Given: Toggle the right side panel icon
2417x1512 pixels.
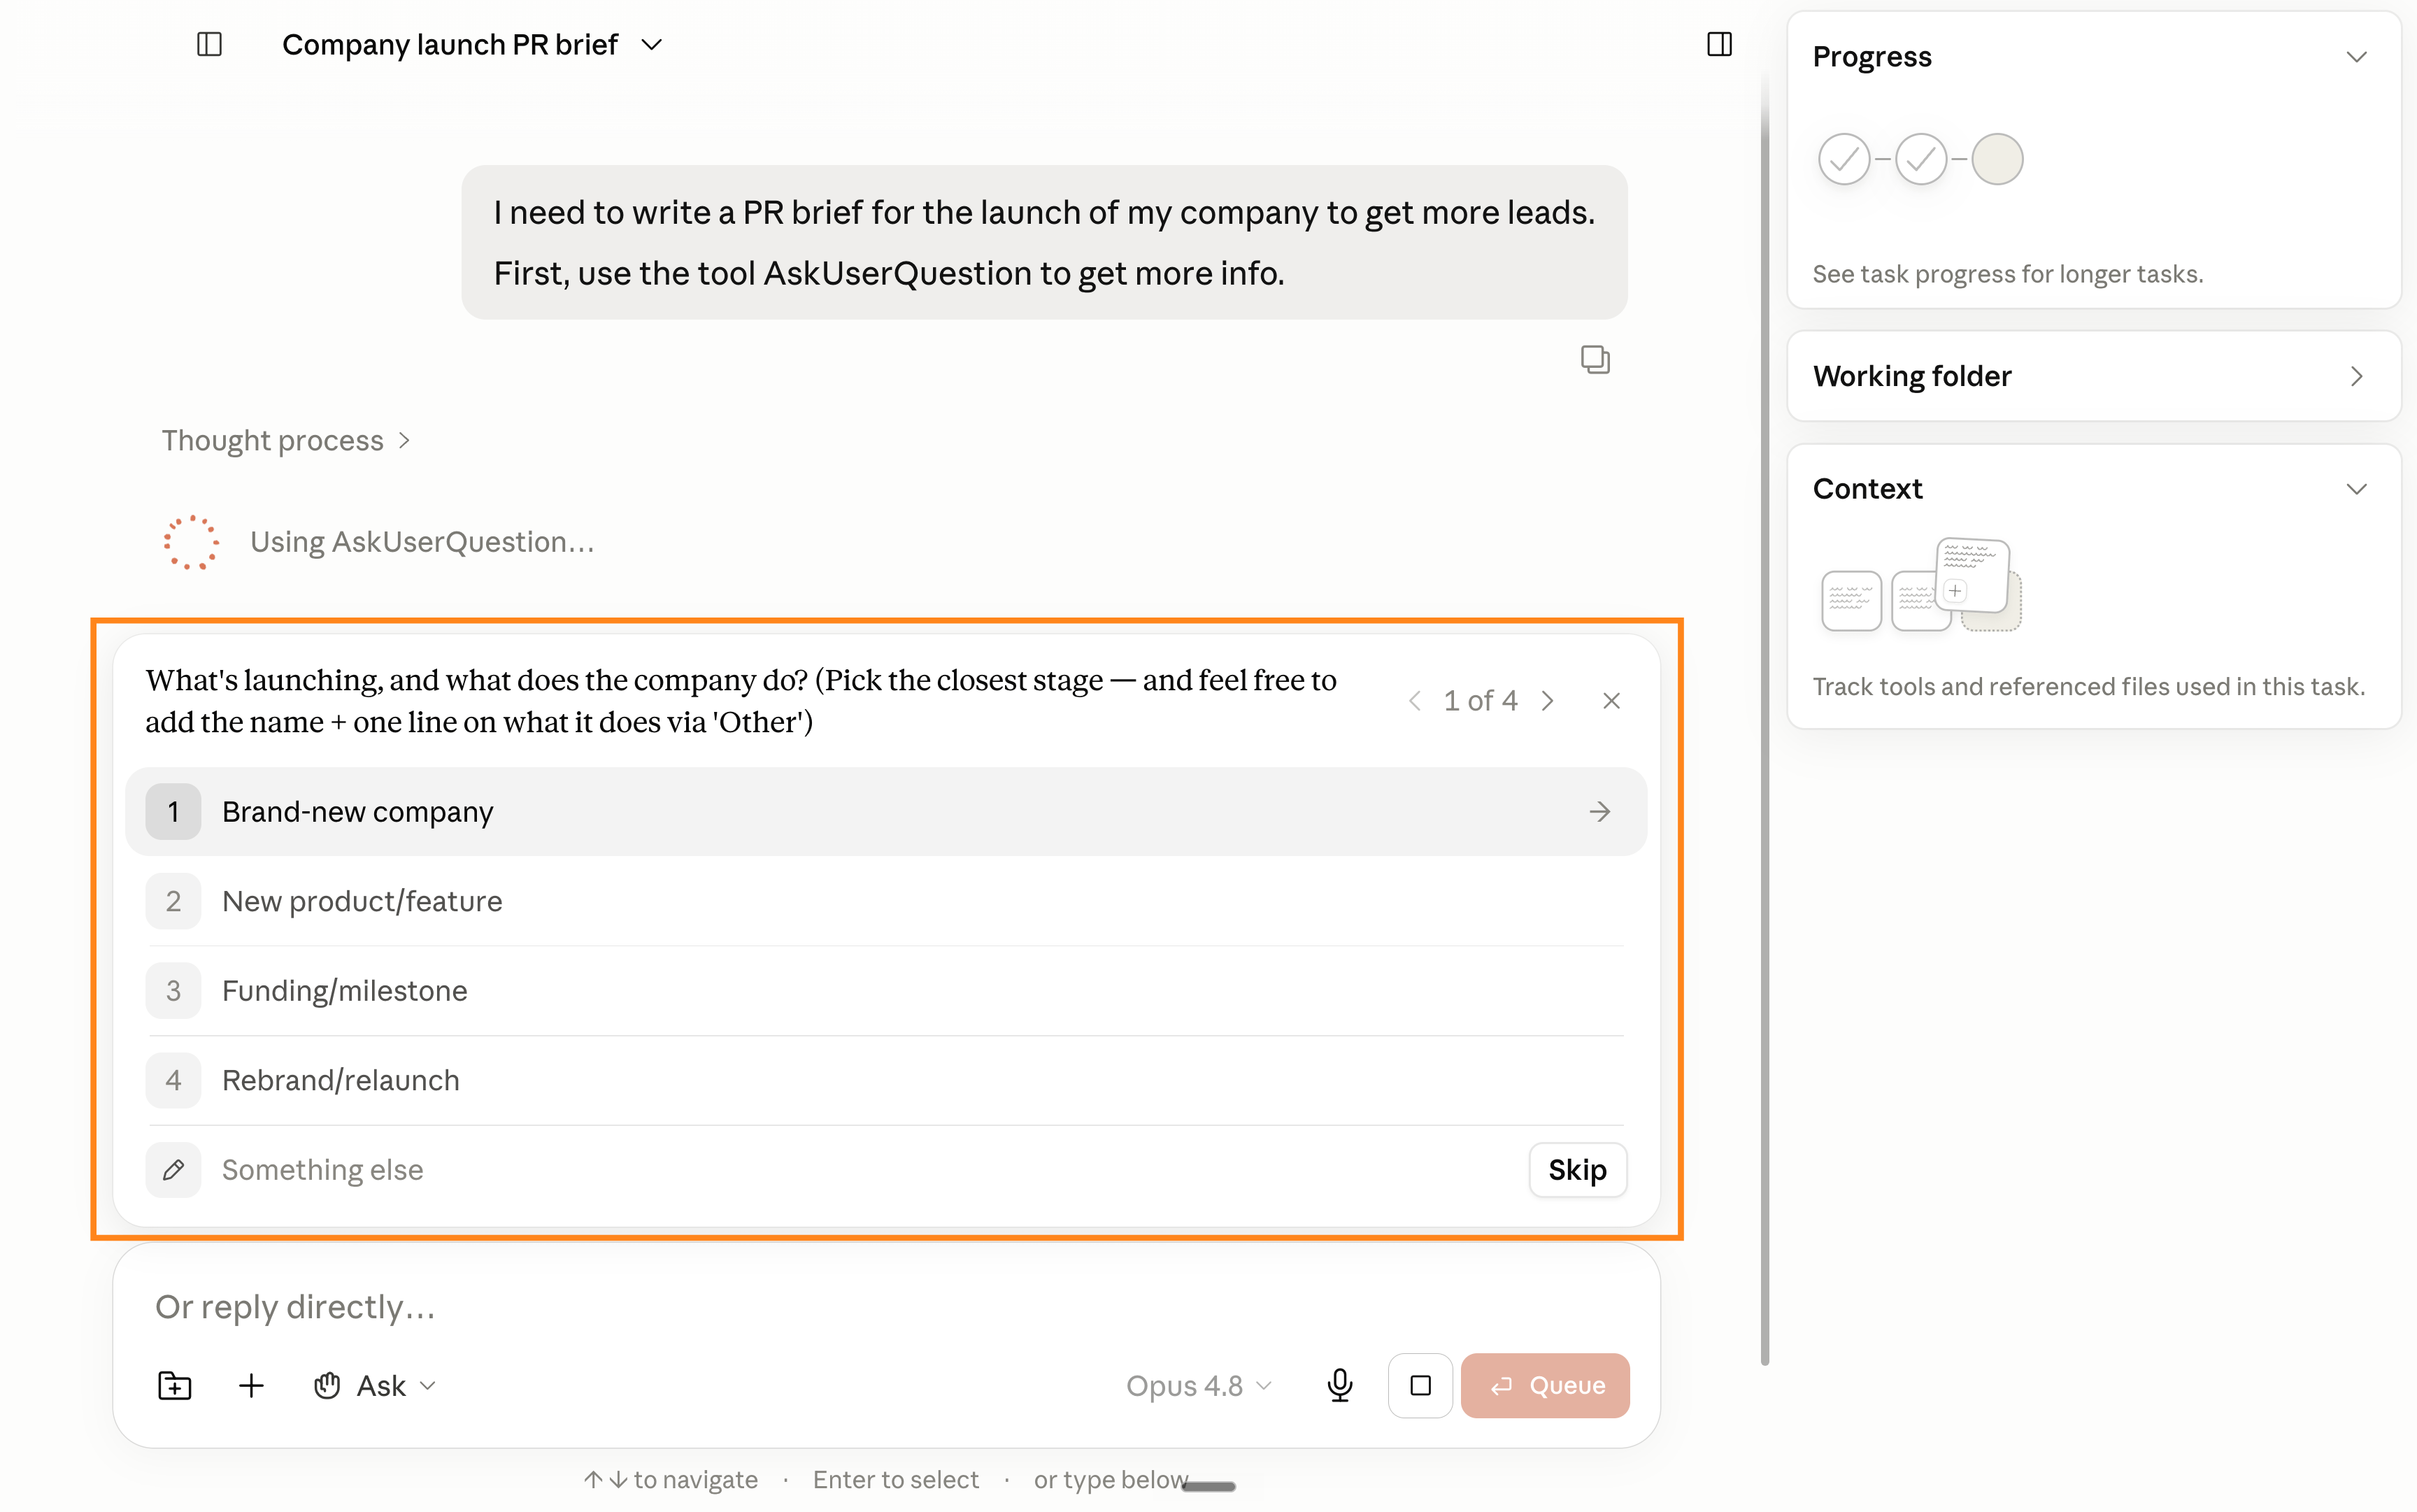Looking at the screenshot, I should (1719, 44).
